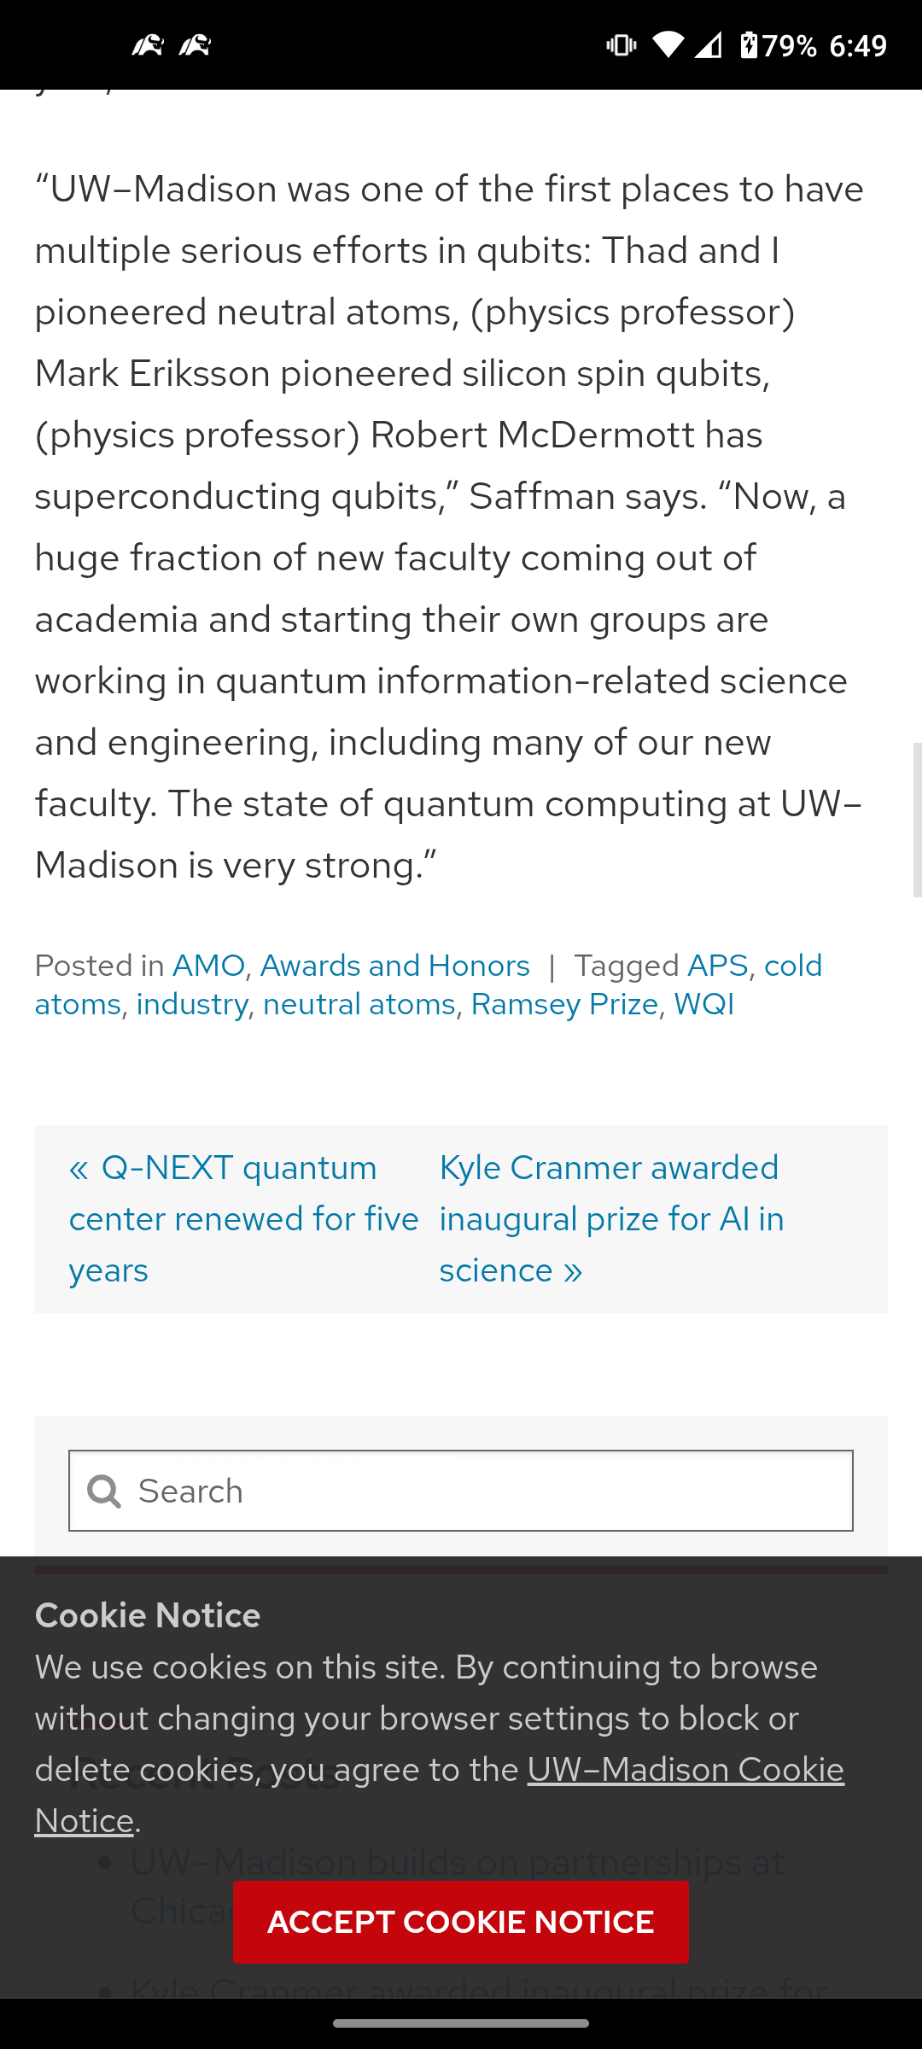Tap the vibrate mode status icon
The width and height of the screenshot is (922, 2049).
(x=621, y=45)
